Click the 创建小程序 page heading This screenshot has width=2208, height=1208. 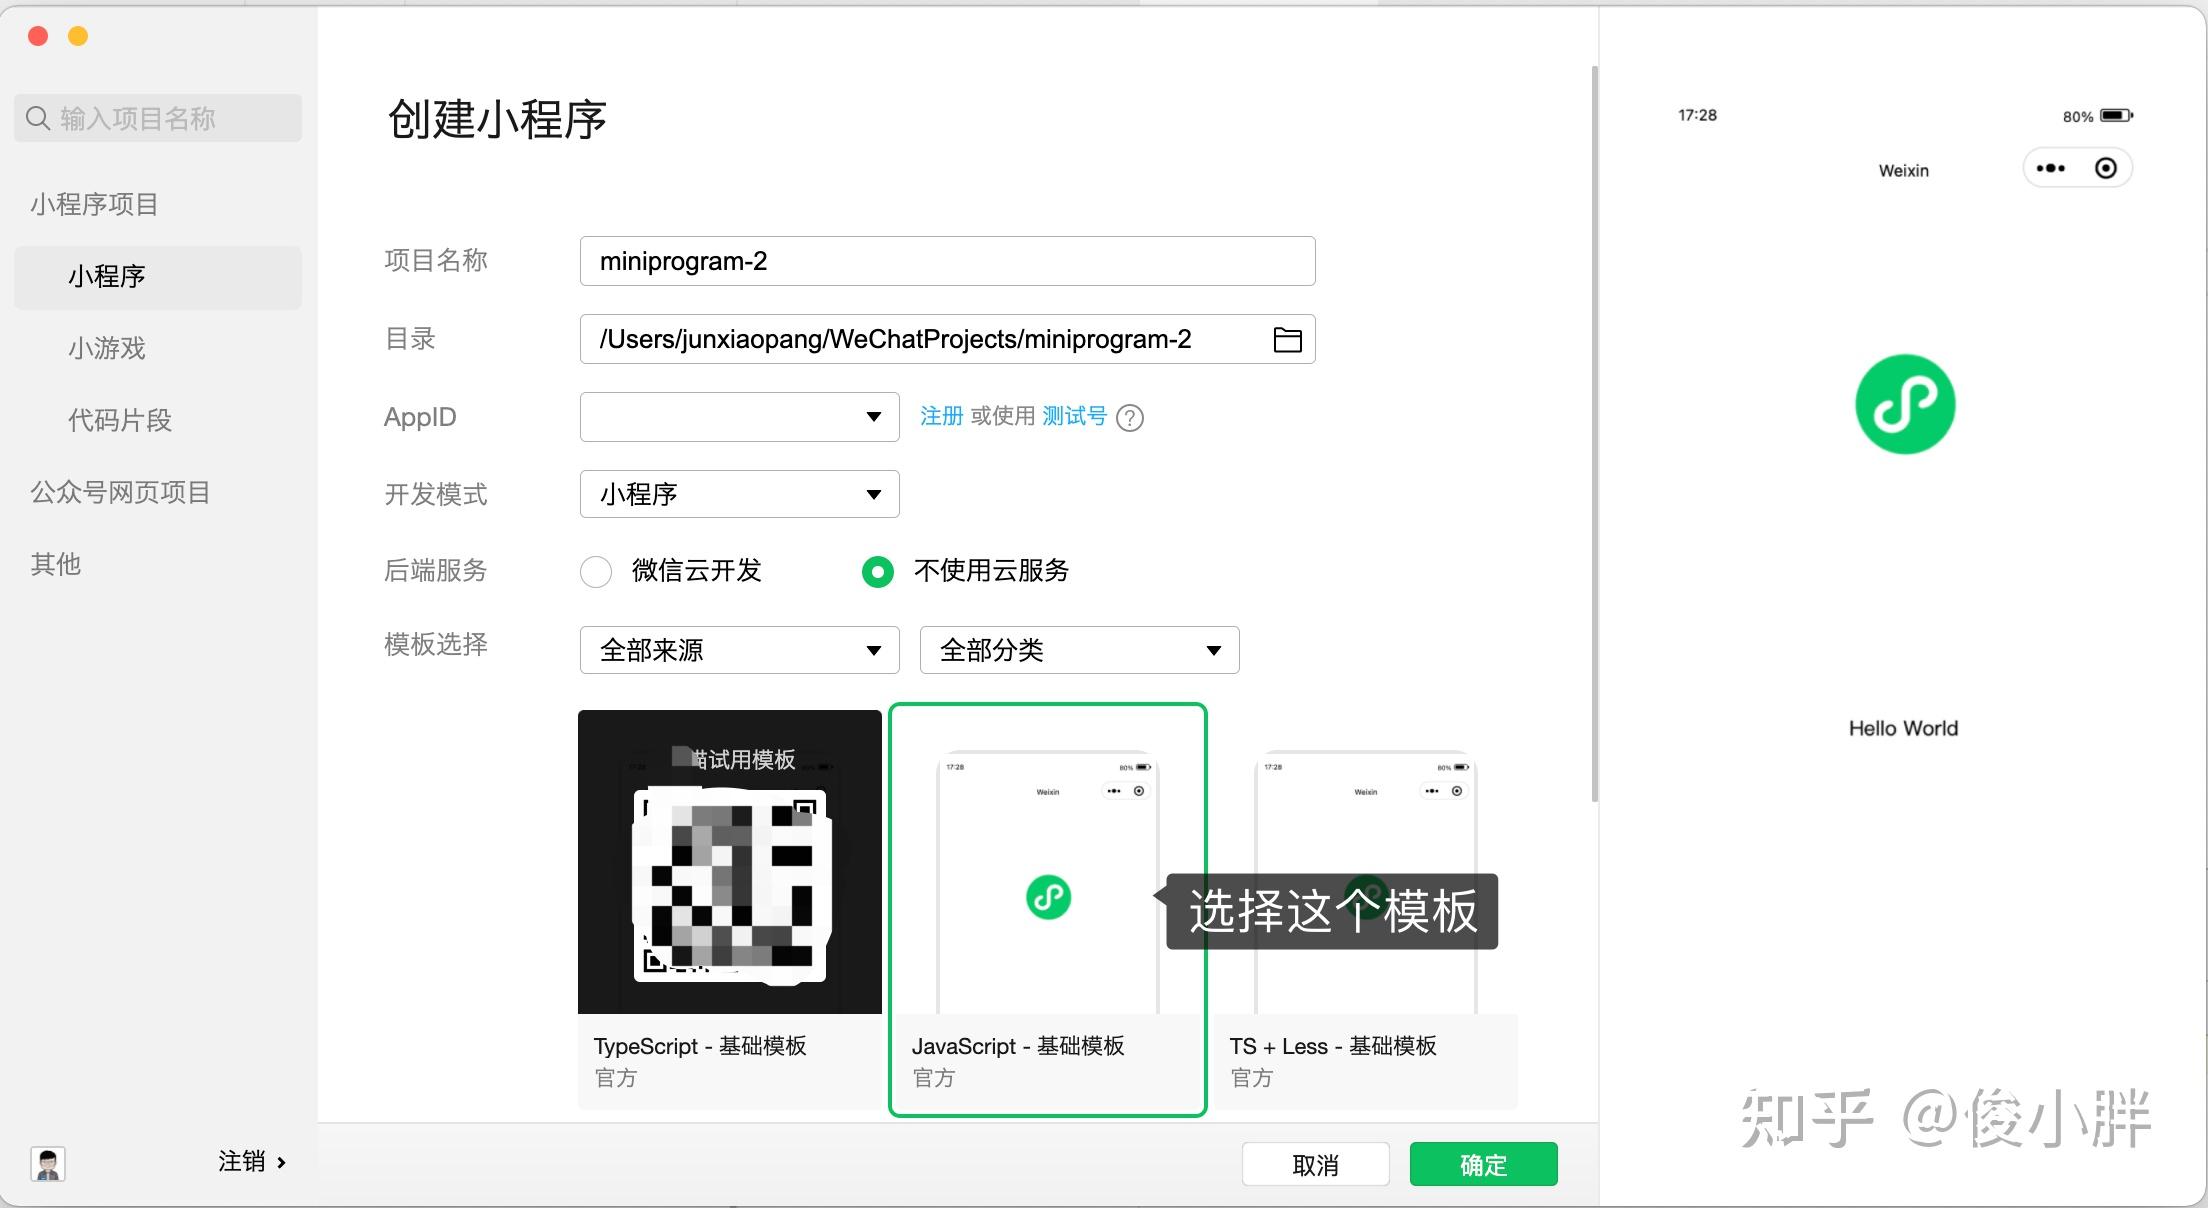tap(497, 119)
